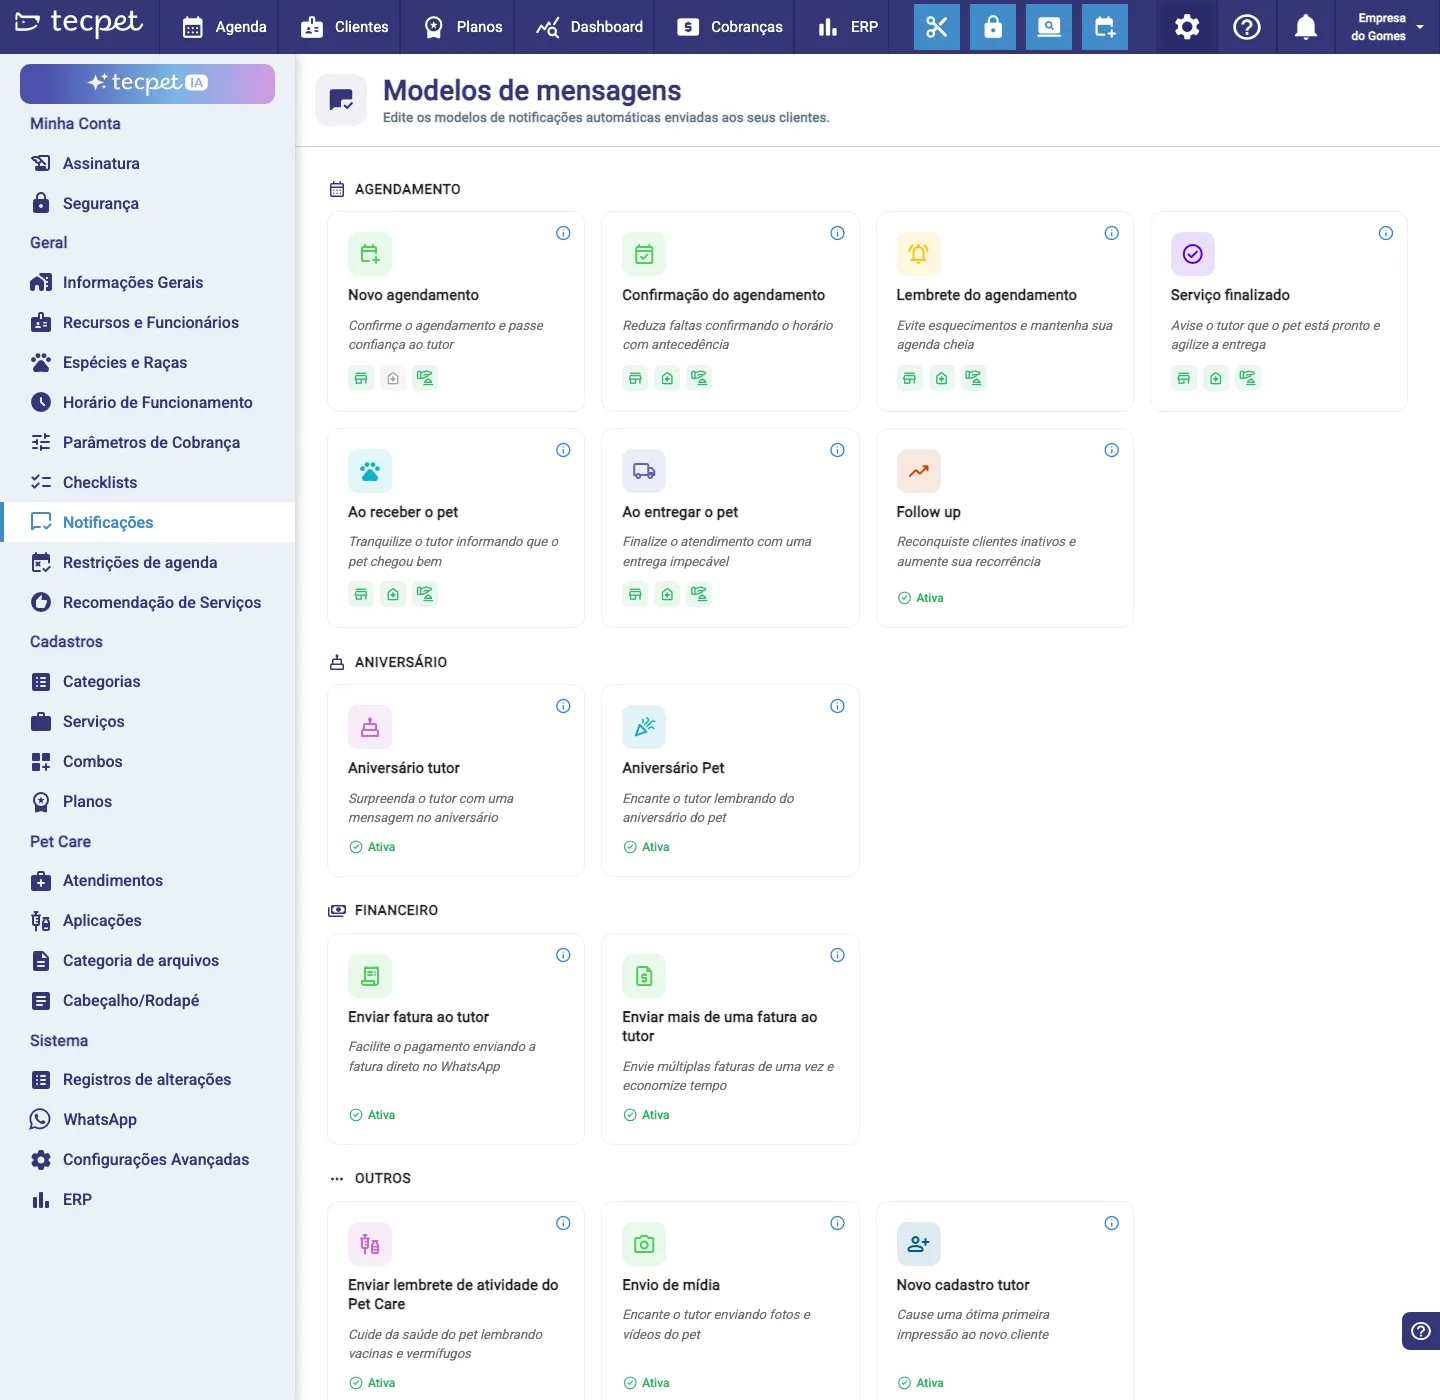
Task: Open settings gear in top bar
Action: tap(1187, 27)
